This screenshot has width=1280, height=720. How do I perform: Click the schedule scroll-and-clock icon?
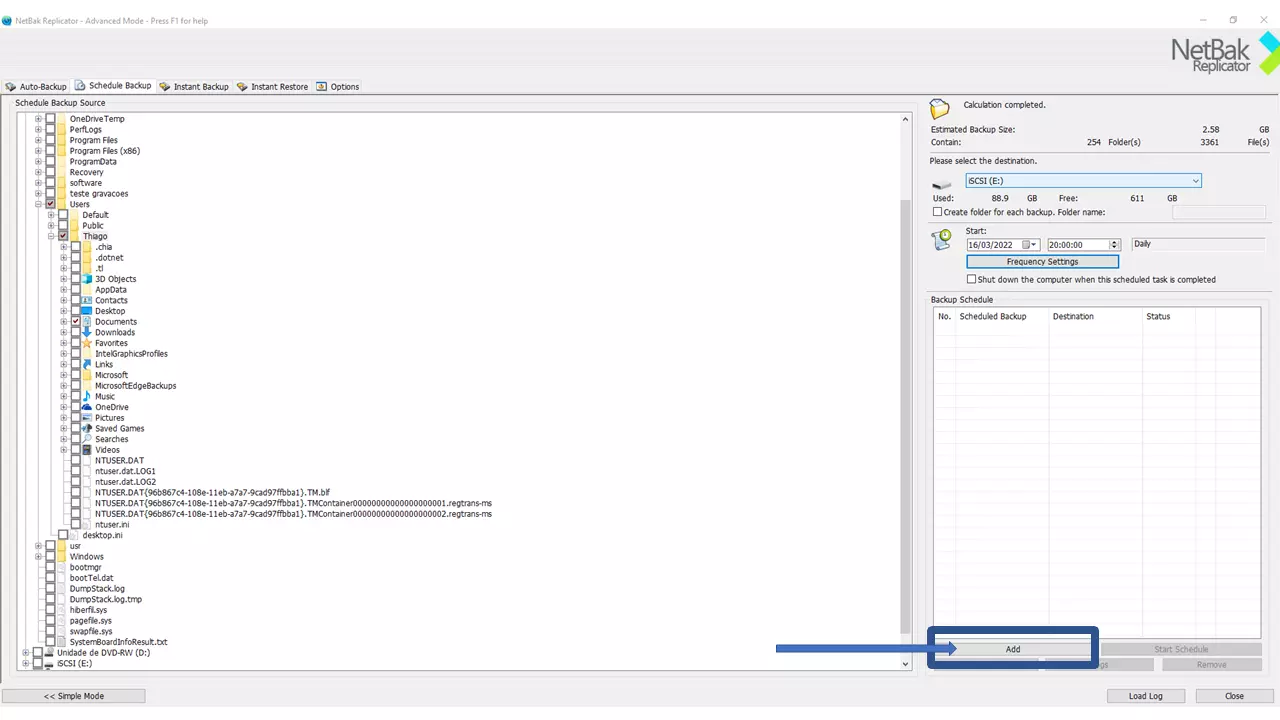pos(942,239)
